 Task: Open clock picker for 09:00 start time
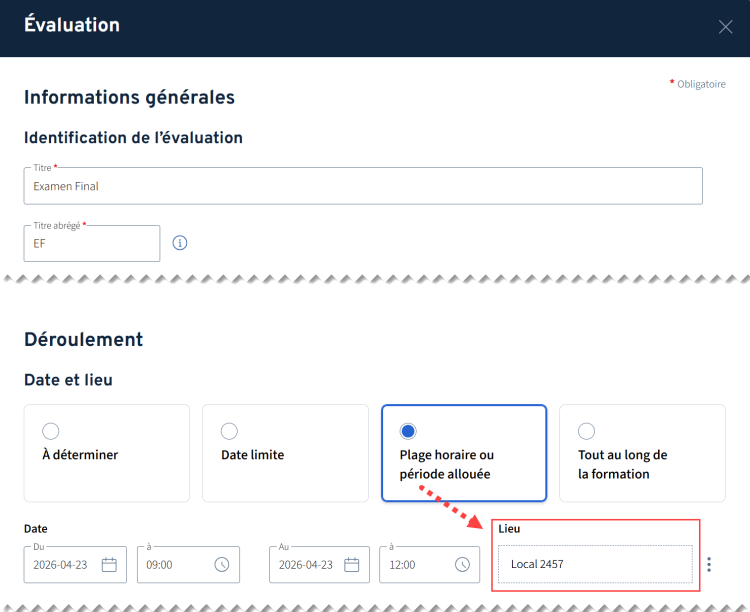222,565
